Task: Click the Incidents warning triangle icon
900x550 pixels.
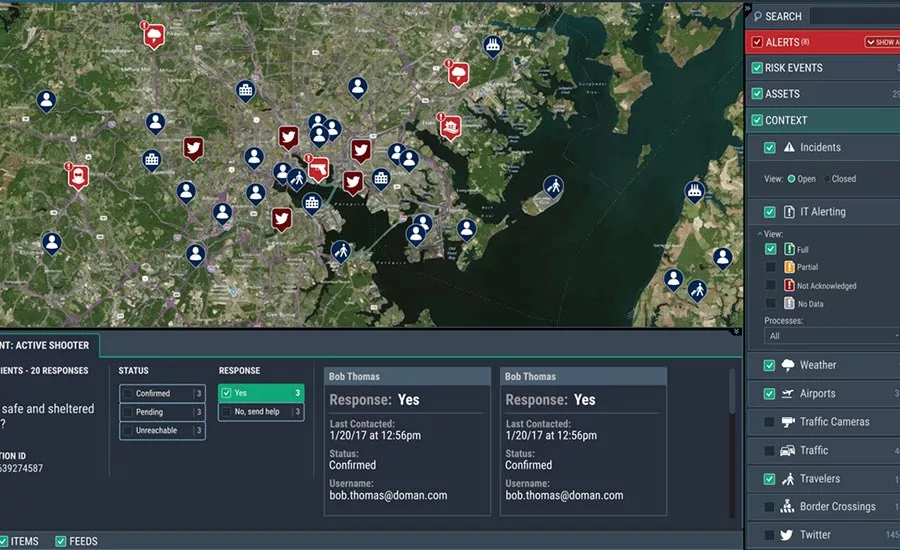Action: [x=789, y=147]
